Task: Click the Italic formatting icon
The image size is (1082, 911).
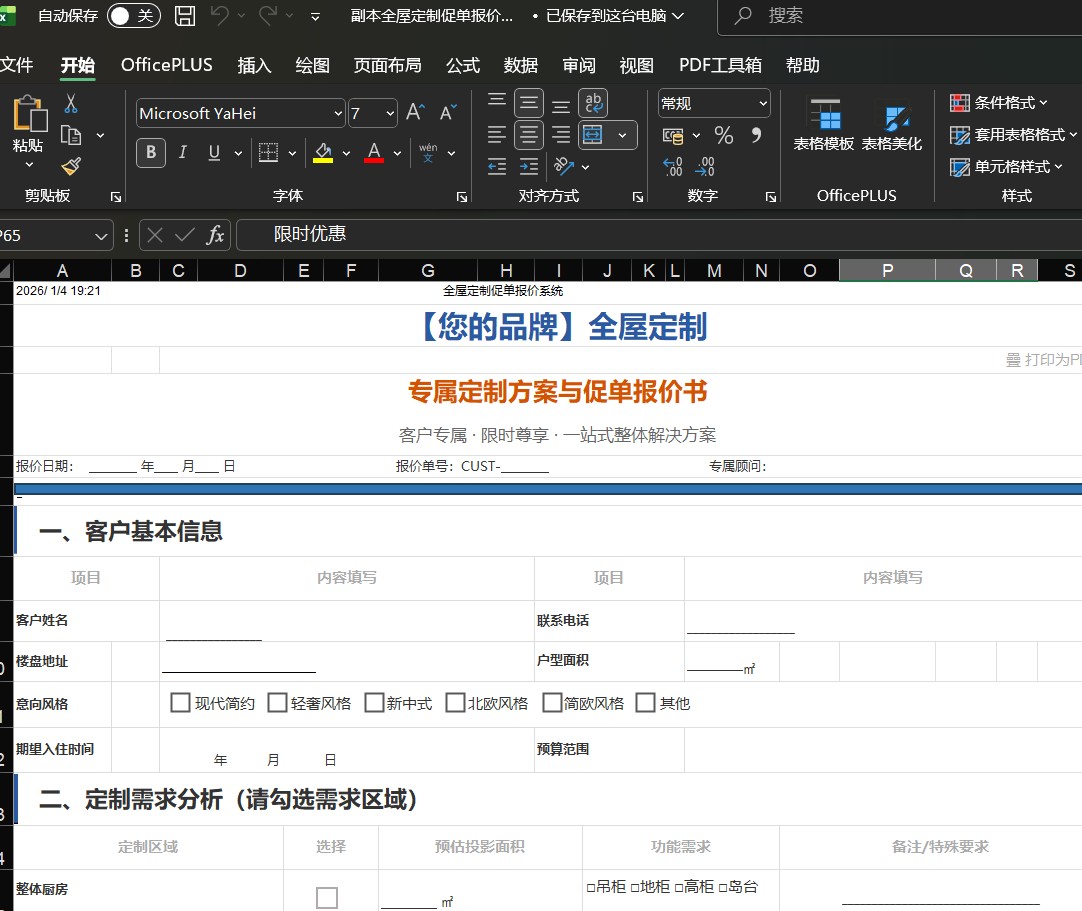Action: (182, 153)
